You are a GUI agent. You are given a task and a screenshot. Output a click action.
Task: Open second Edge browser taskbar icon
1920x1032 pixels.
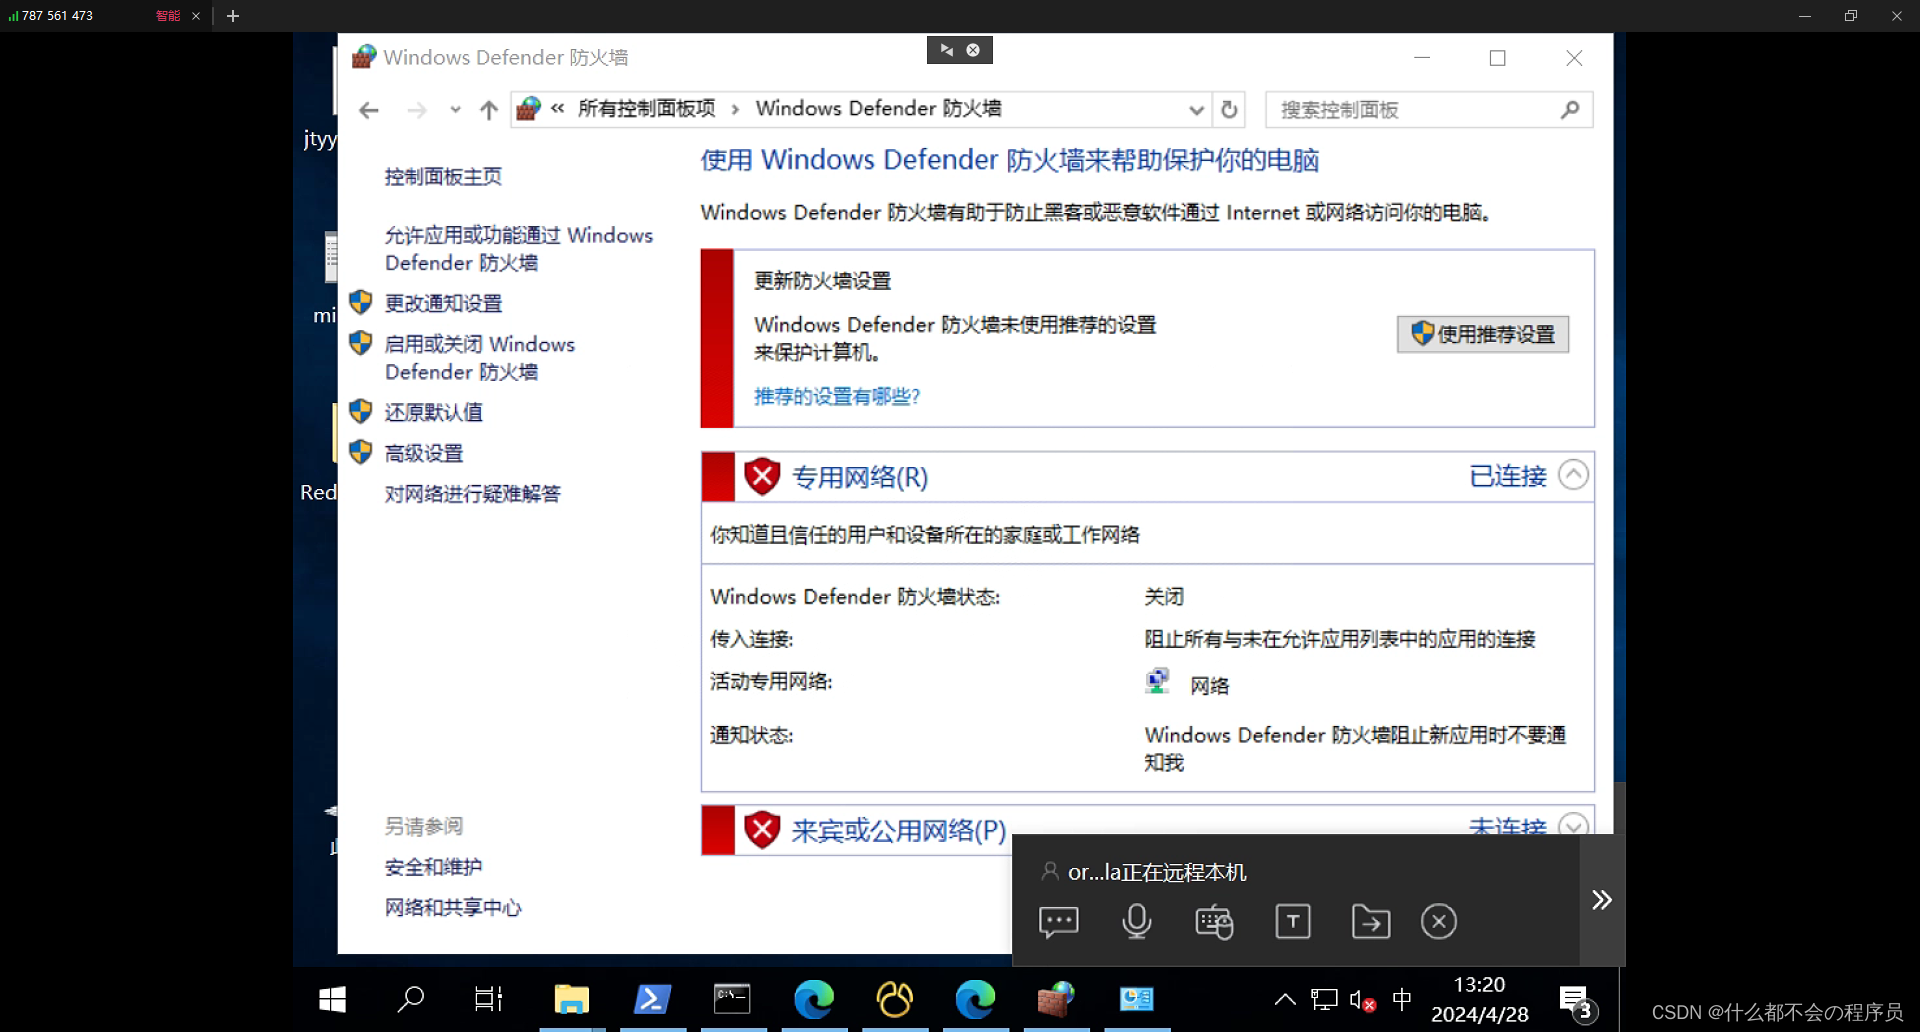975,999
